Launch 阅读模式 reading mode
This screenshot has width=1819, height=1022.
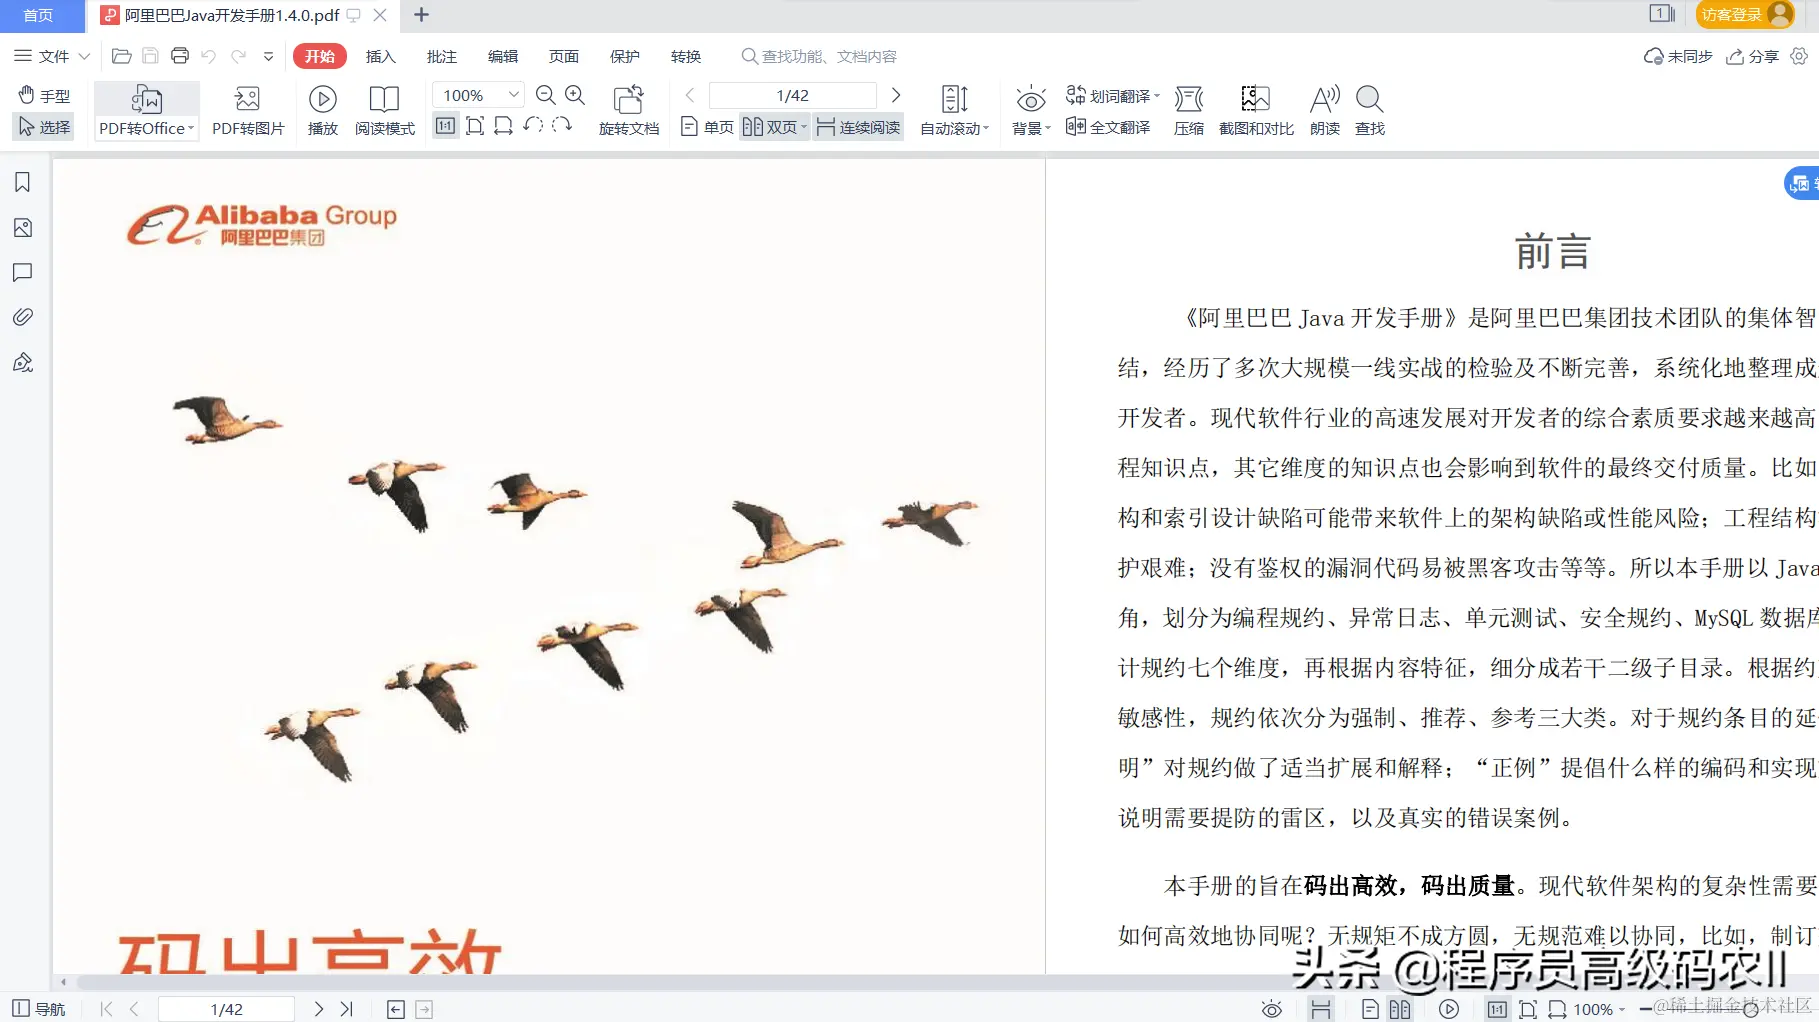point(385,108)
